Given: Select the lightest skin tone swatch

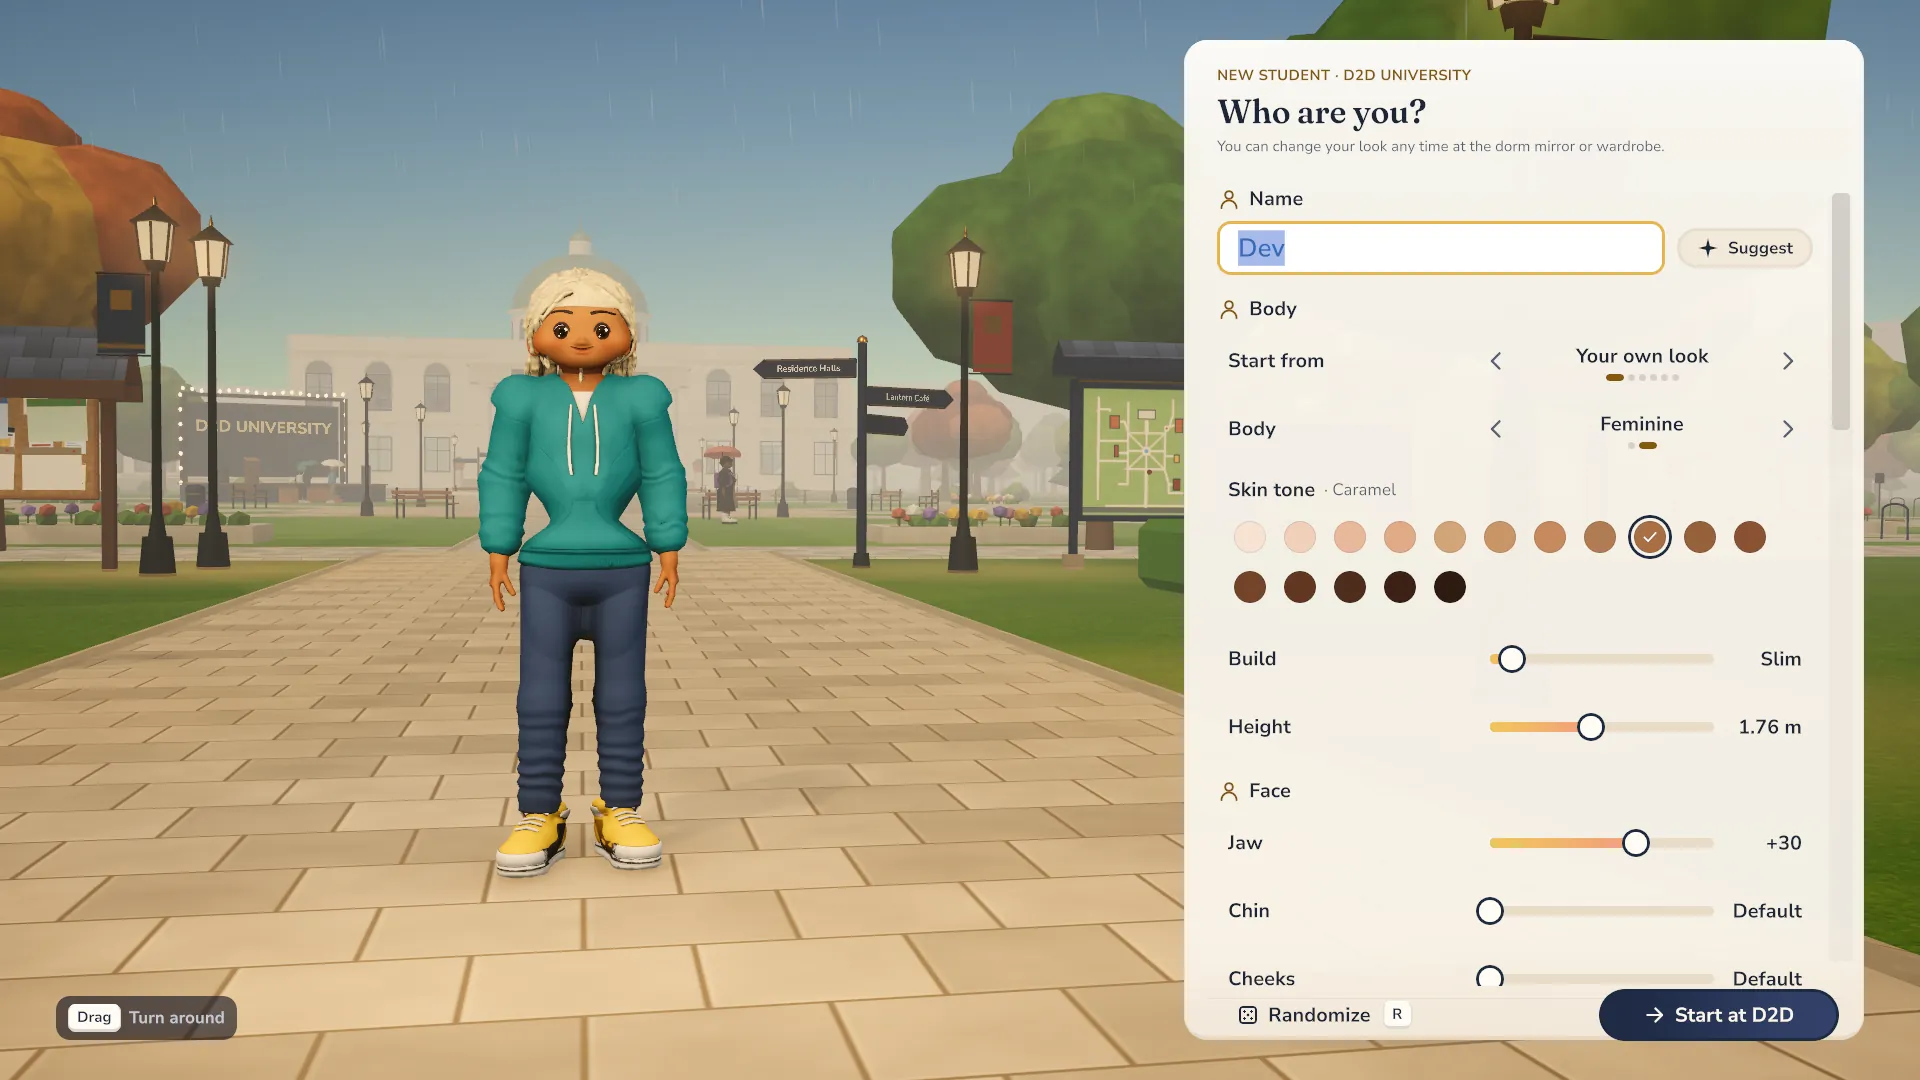Looking at the screenshot, I should [x=1250, y=537].
